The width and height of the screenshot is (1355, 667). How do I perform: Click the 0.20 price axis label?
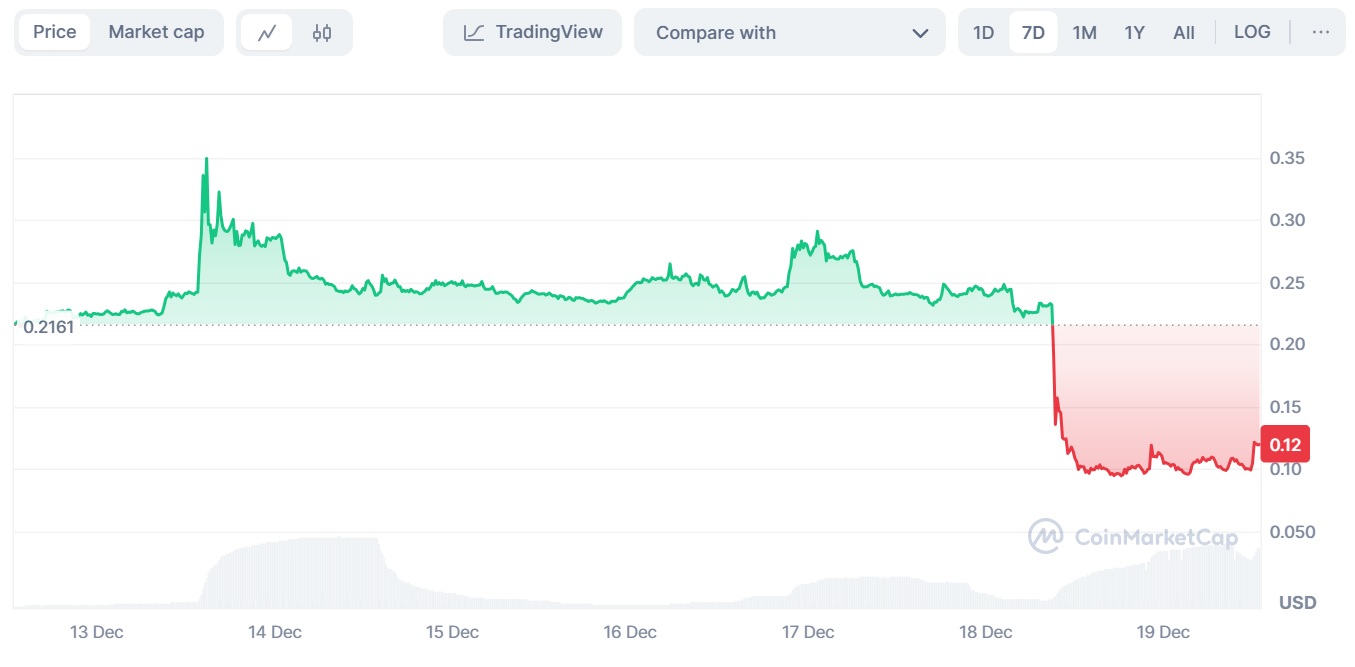pos(1287,344)
